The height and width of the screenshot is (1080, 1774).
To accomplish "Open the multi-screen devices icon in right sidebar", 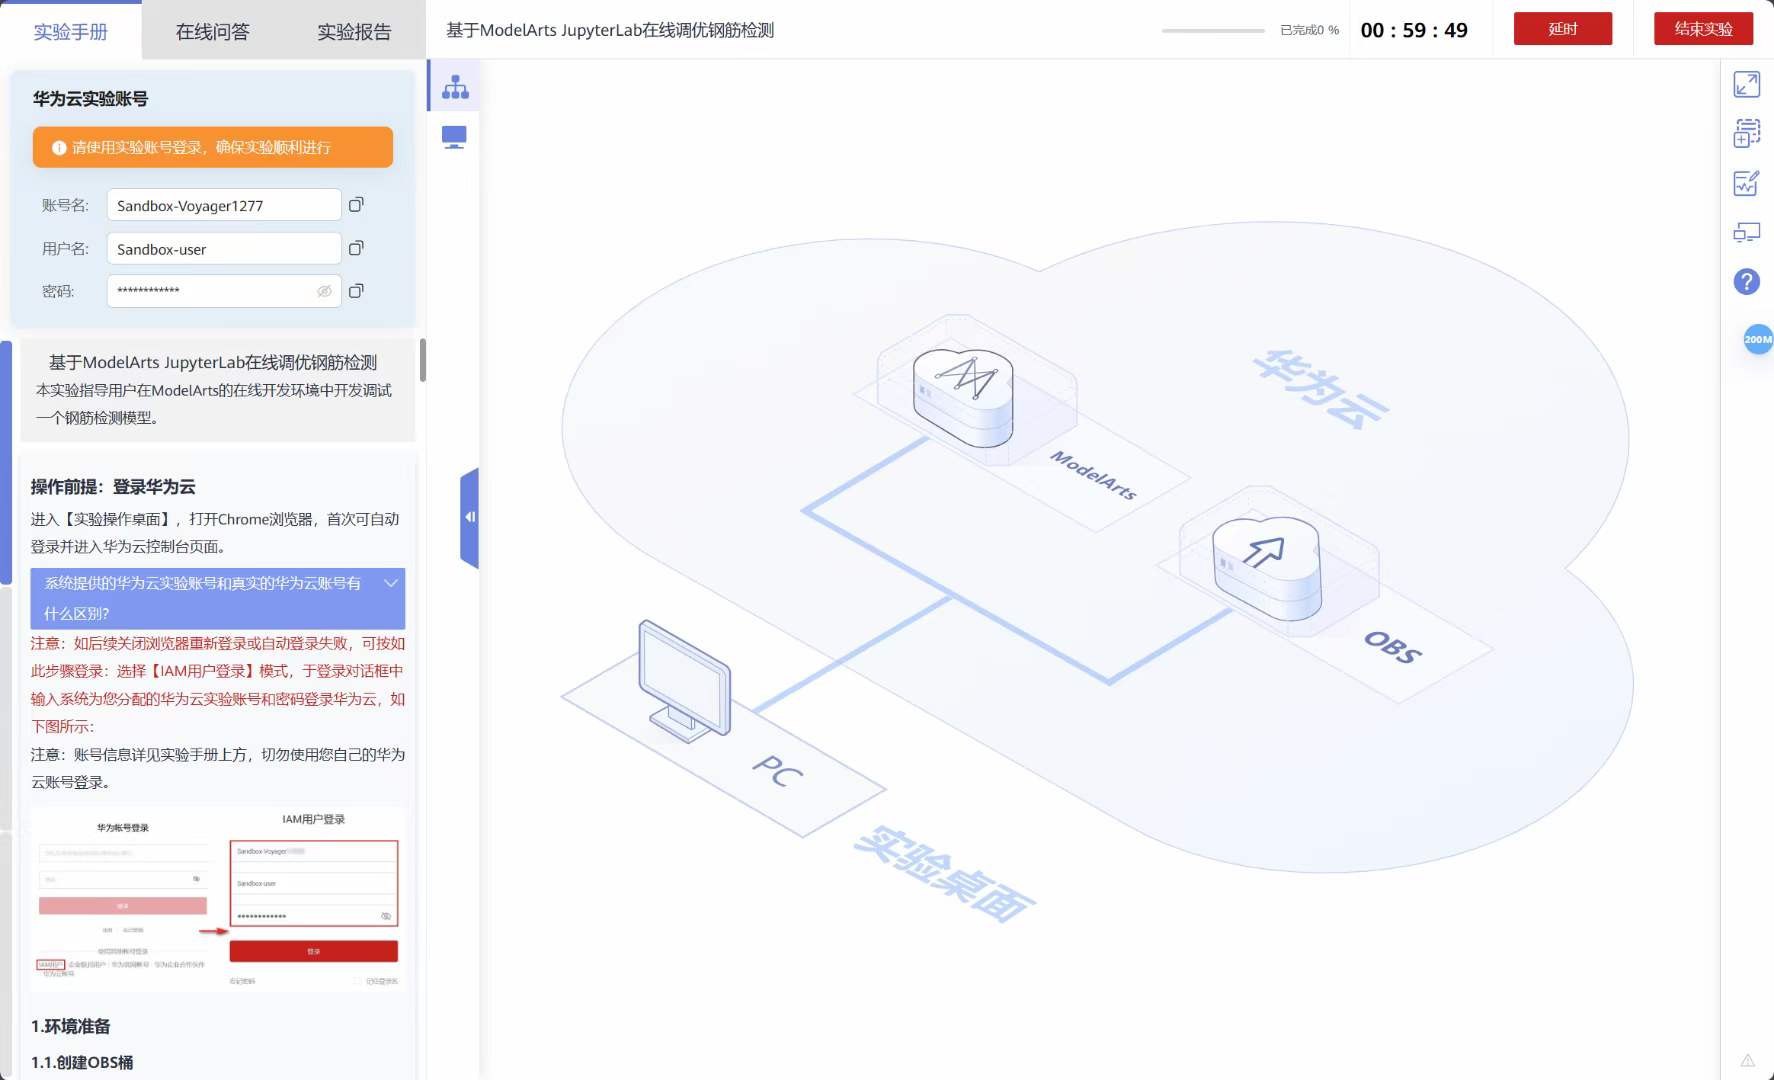I will [x=1746, y=233].
